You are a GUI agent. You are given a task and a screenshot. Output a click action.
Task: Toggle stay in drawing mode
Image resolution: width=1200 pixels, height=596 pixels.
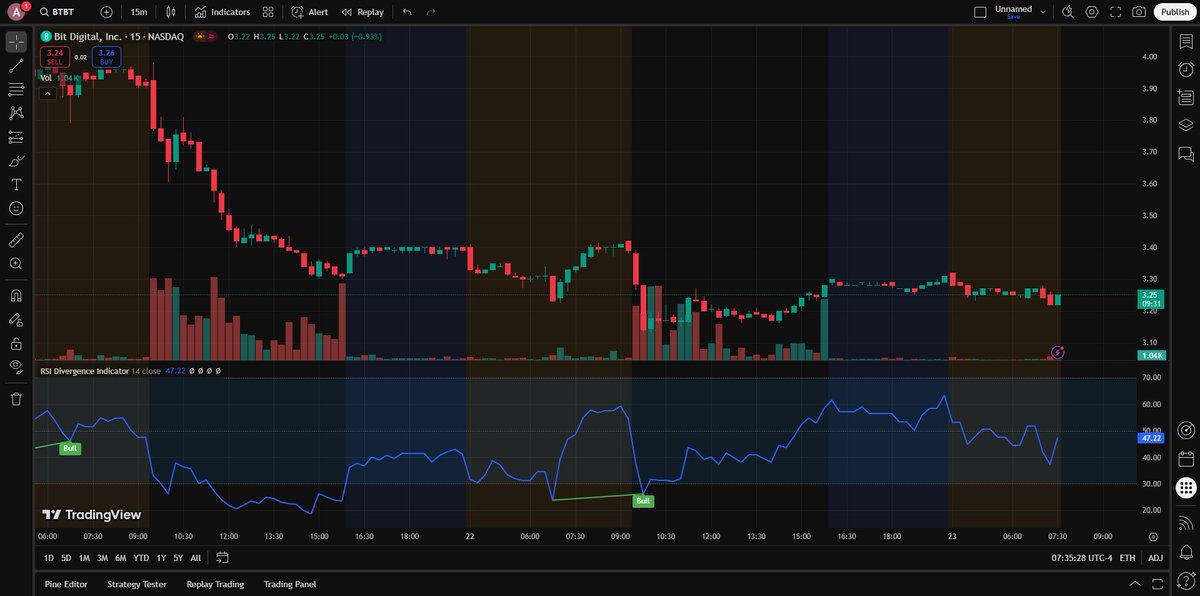pos(16,320)
